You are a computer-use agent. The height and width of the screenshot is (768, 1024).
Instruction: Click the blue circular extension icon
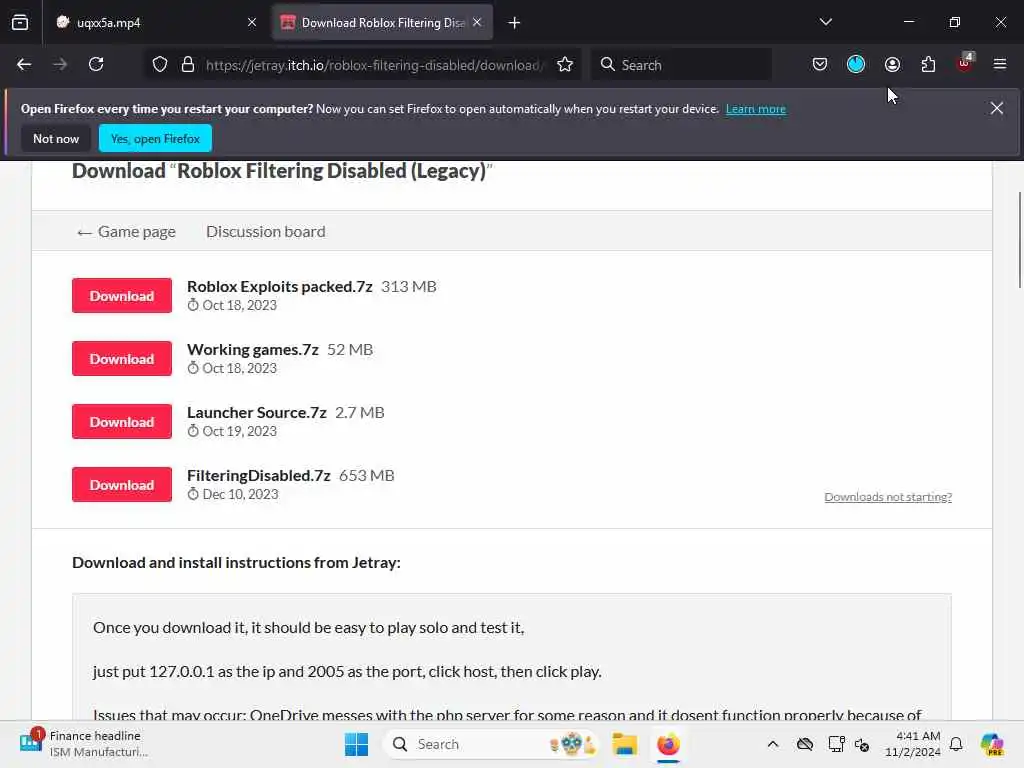(x=856, y=65)
